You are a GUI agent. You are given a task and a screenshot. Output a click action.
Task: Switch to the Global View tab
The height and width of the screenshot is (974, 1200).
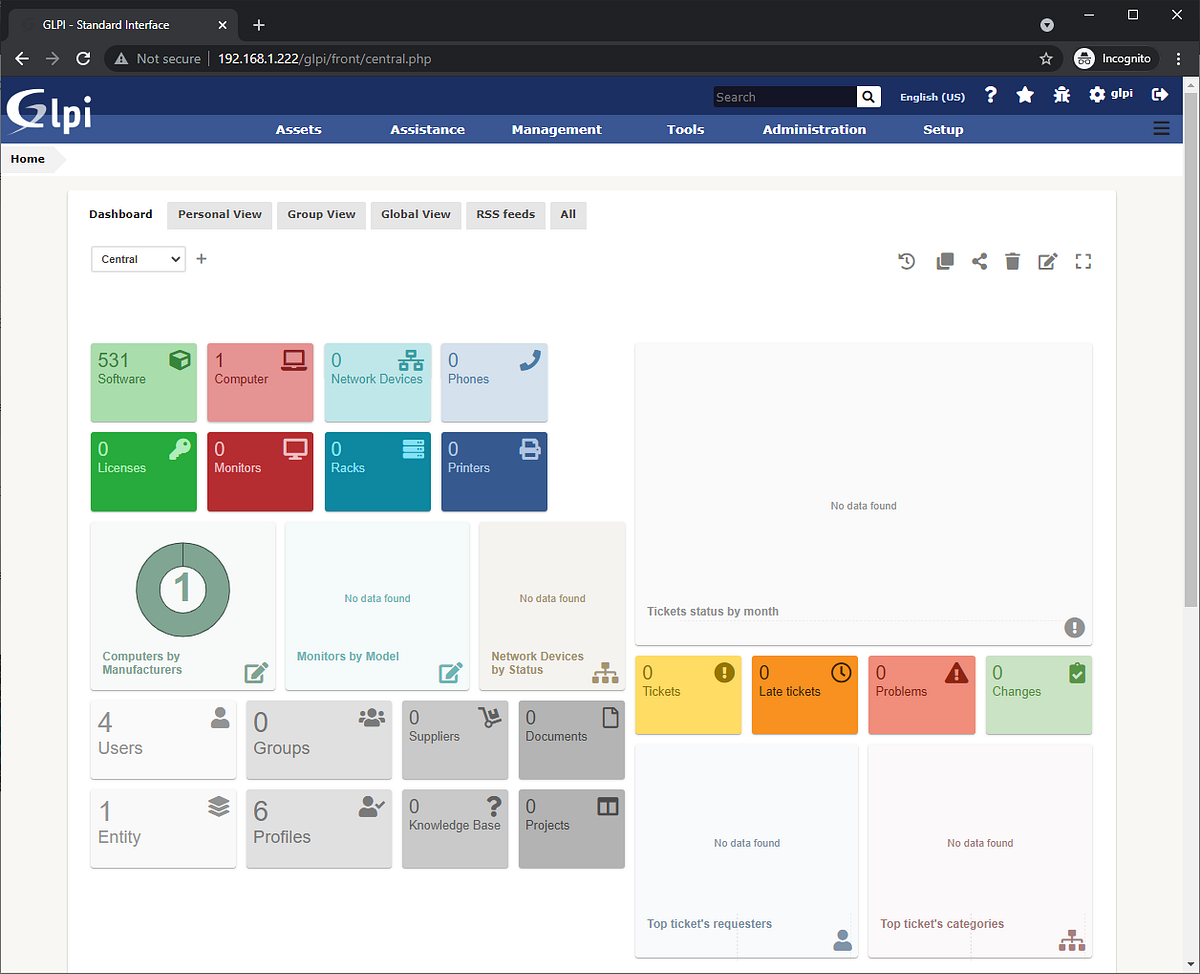[415, 214]
